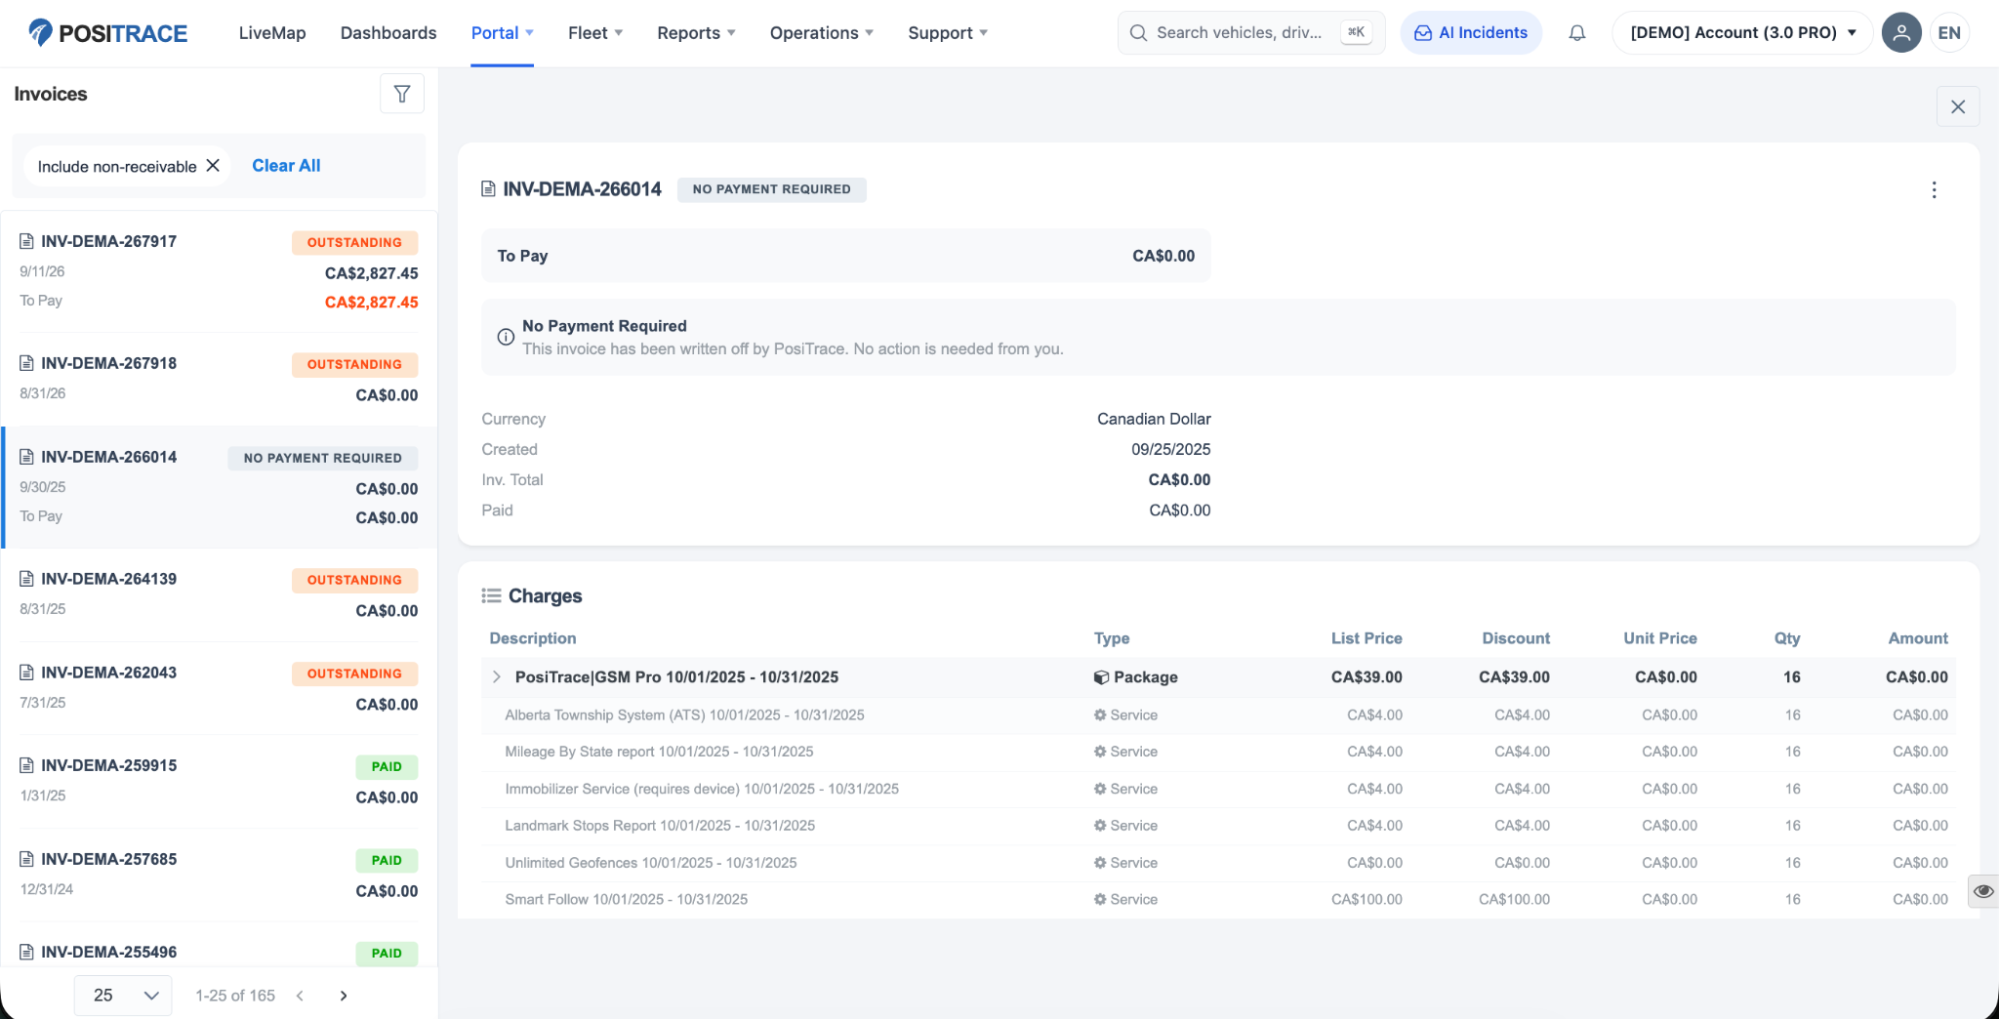
Task: Go to previous page of invoices
Action: click(x=300, y=996)
